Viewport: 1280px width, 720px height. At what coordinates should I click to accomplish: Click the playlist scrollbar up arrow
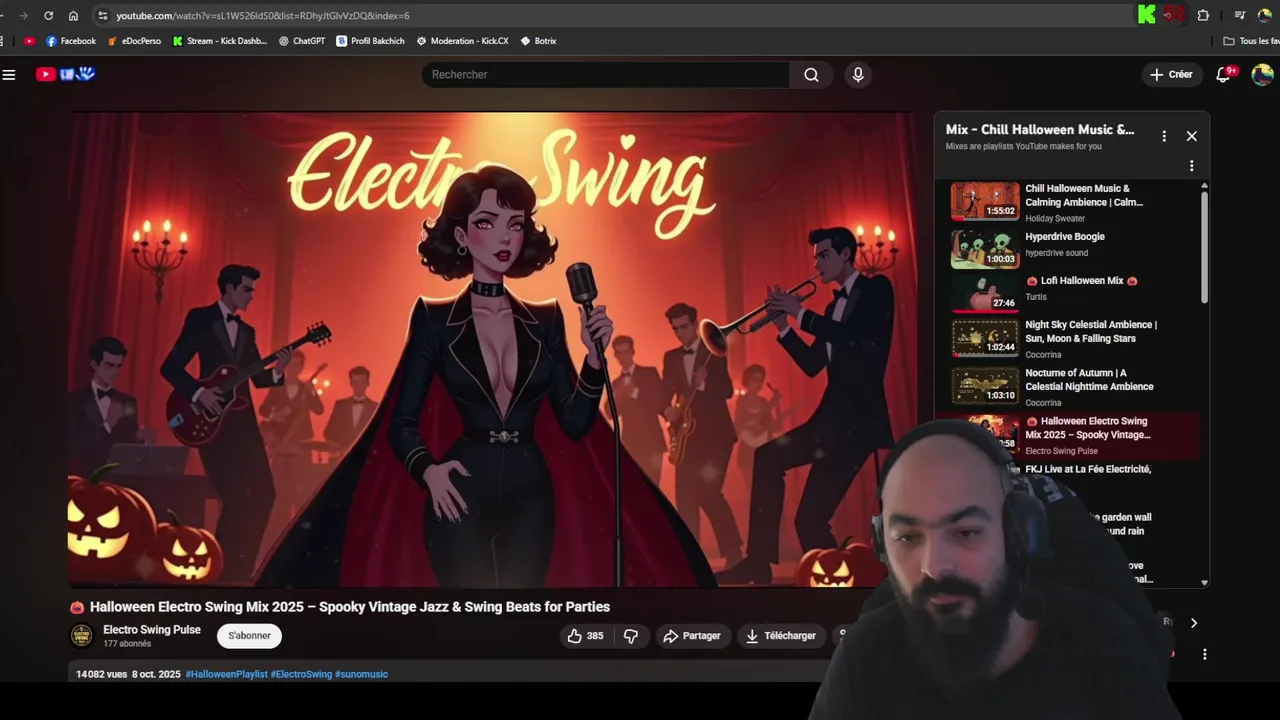pyautogui.click(x=1204, y=185)
